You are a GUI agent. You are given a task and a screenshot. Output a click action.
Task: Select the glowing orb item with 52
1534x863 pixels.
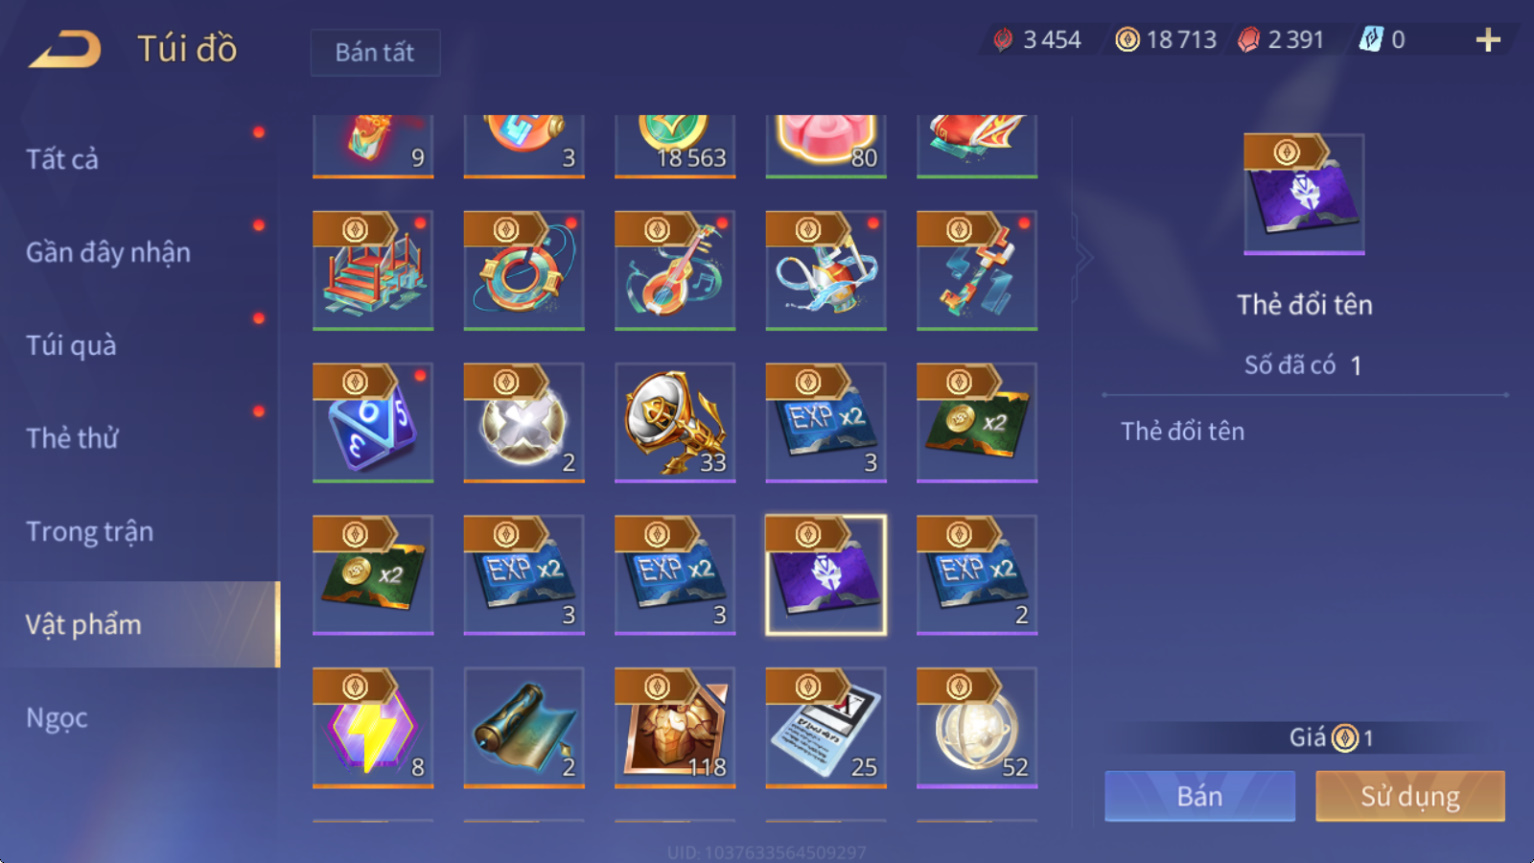tap(977, 727)
